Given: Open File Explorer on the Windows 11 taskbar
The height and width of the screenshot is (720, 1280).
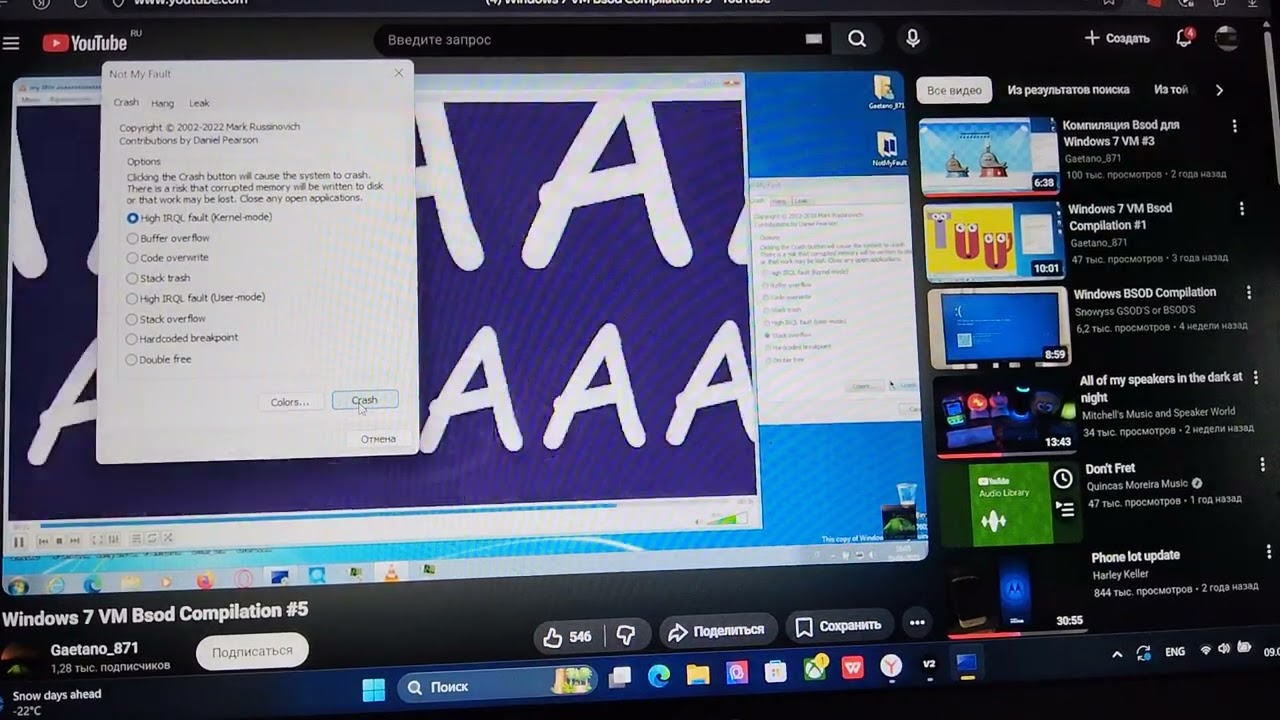Looking at the screenshot, I should point(697,675).
